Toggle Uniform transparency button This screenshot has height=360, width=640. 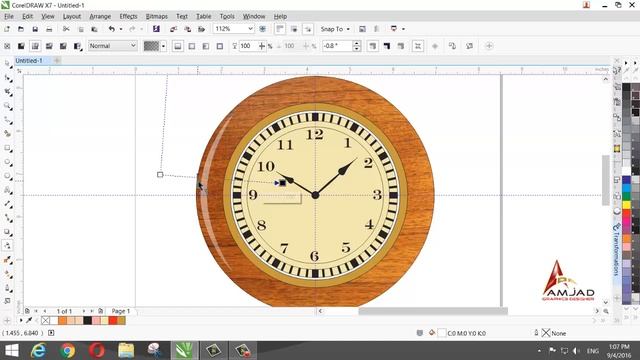click(21, 46)
